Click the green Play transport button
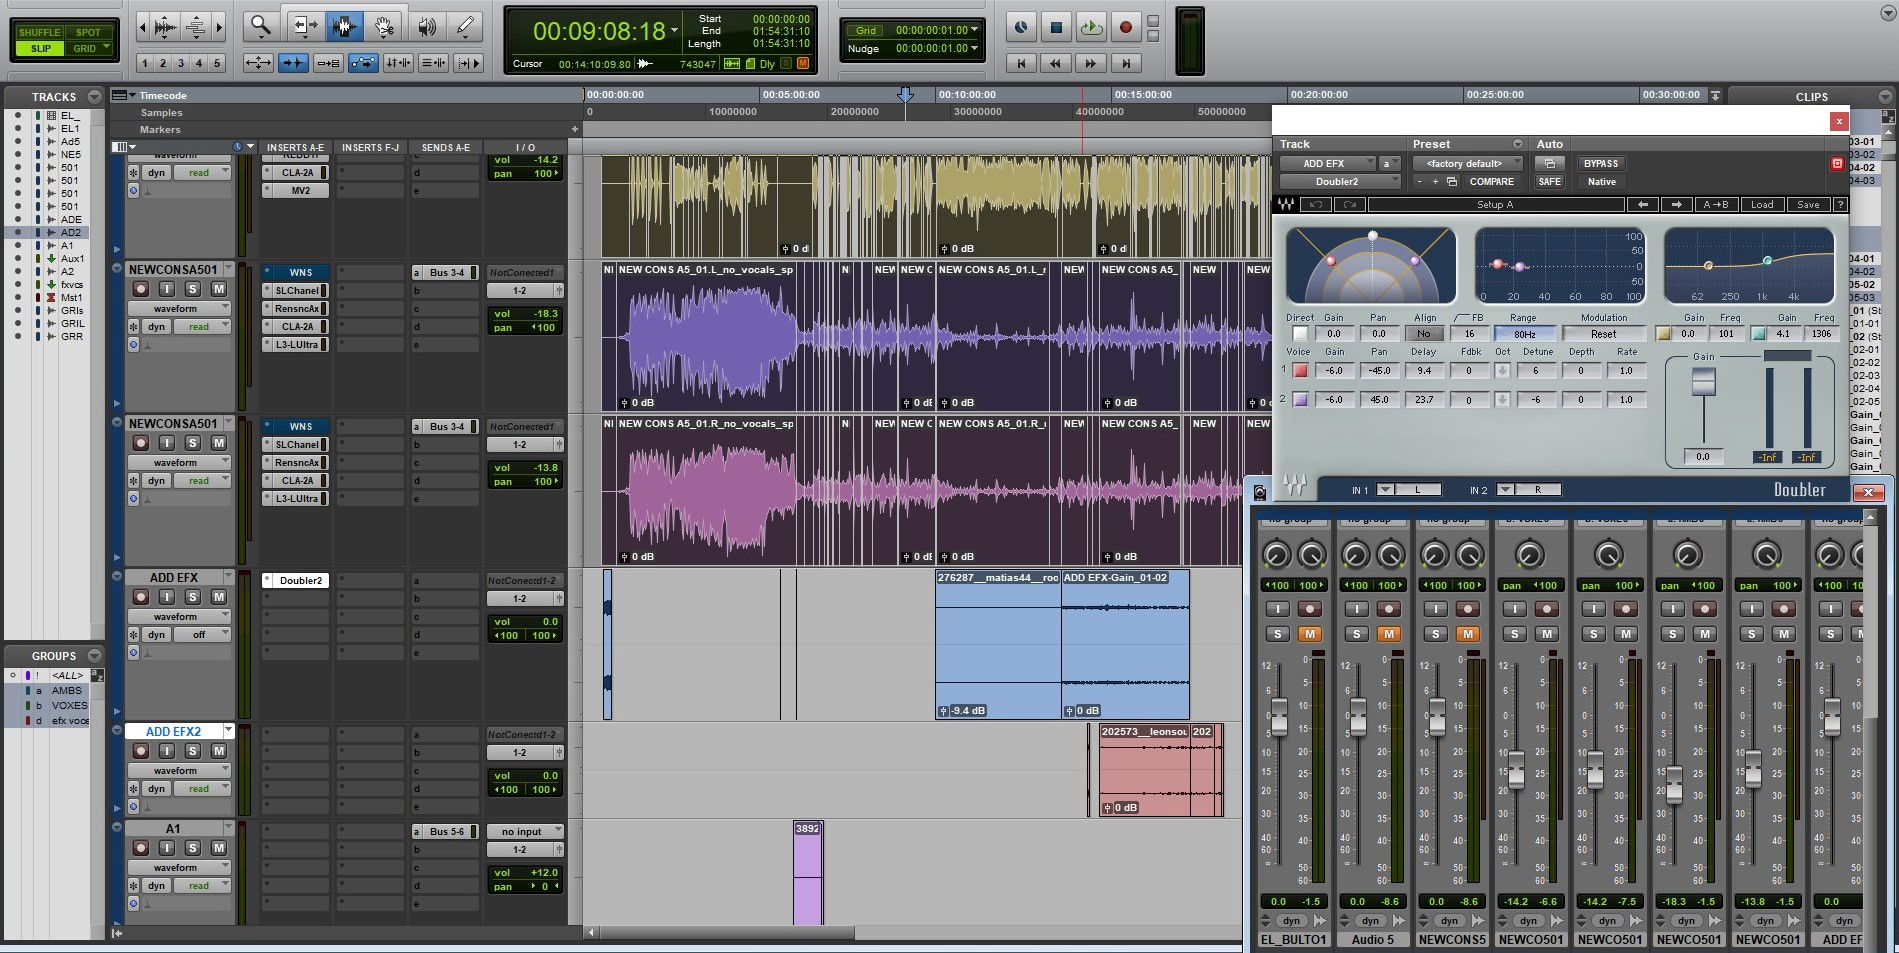1899x953 pixels. click(1090, 28)
